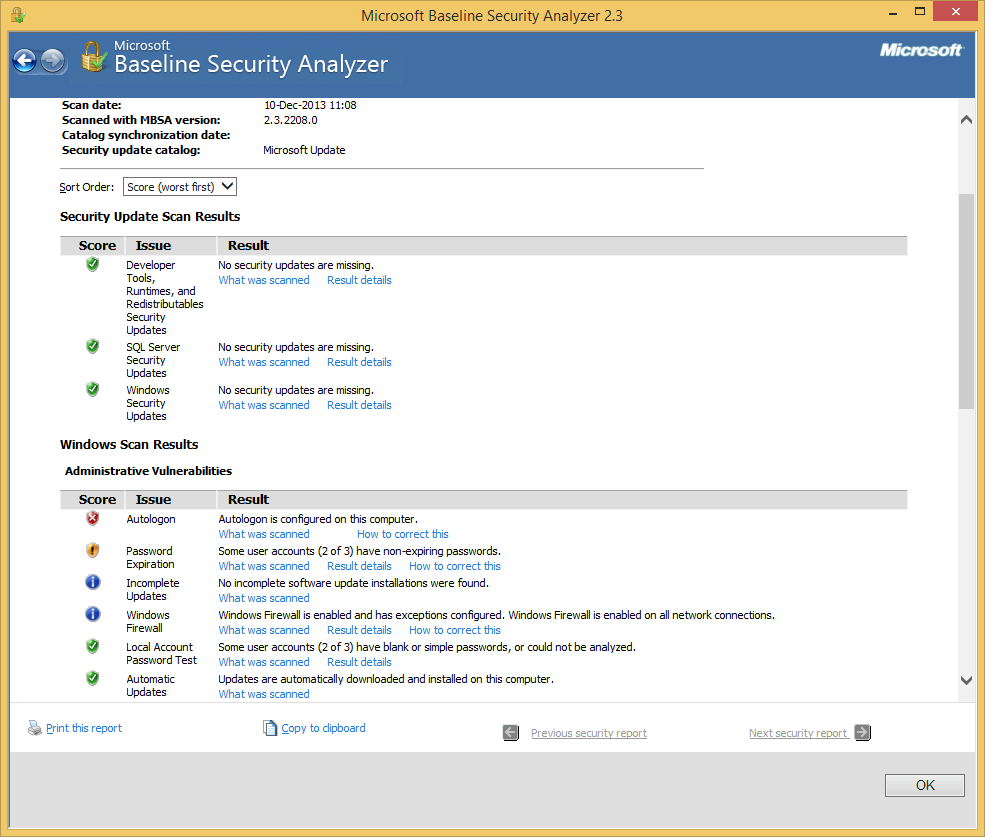This screenshot has height=837, width=985.
Task: Click the vertical scrollbar down arrow
Action: click(x=966, y=679)
